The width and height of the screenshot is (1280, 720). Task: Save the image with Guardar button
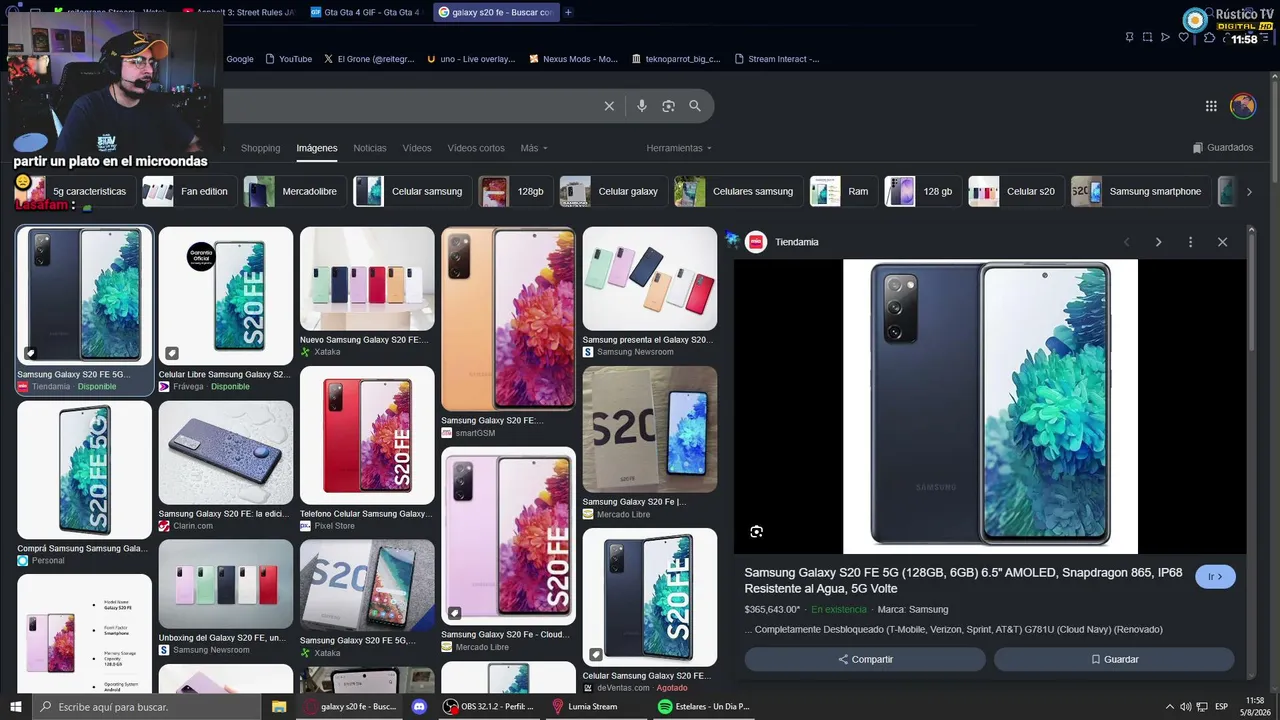(x=1114, y=660)
